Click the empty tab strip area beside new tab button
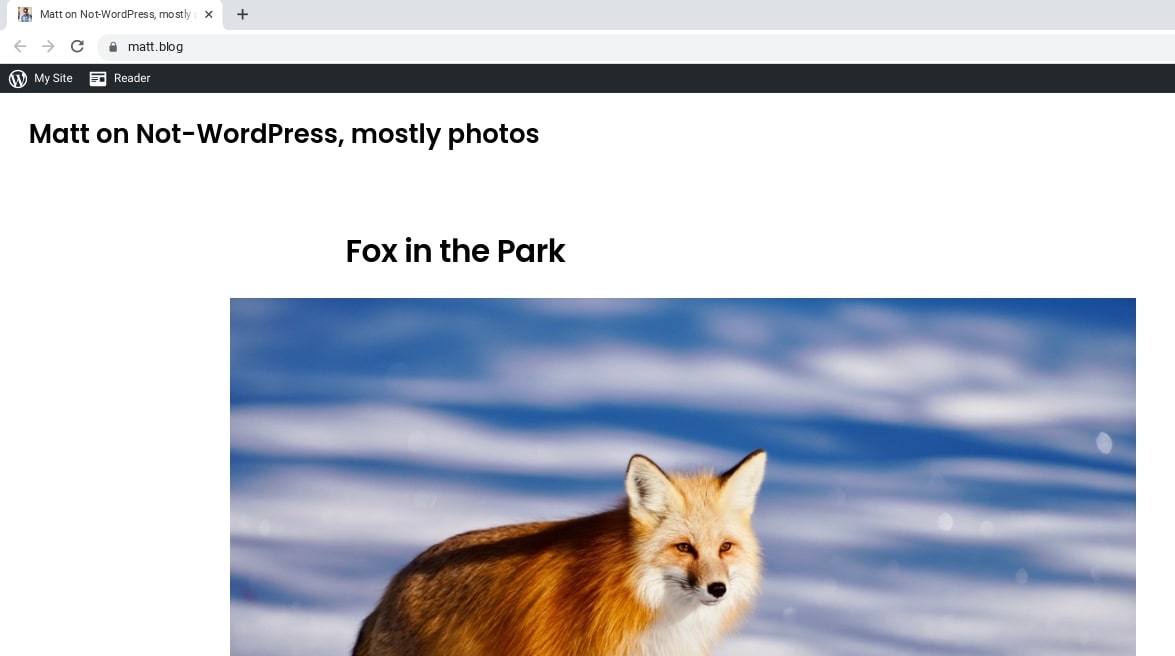This screenshot has height=656, width=1175. (700, 14)
